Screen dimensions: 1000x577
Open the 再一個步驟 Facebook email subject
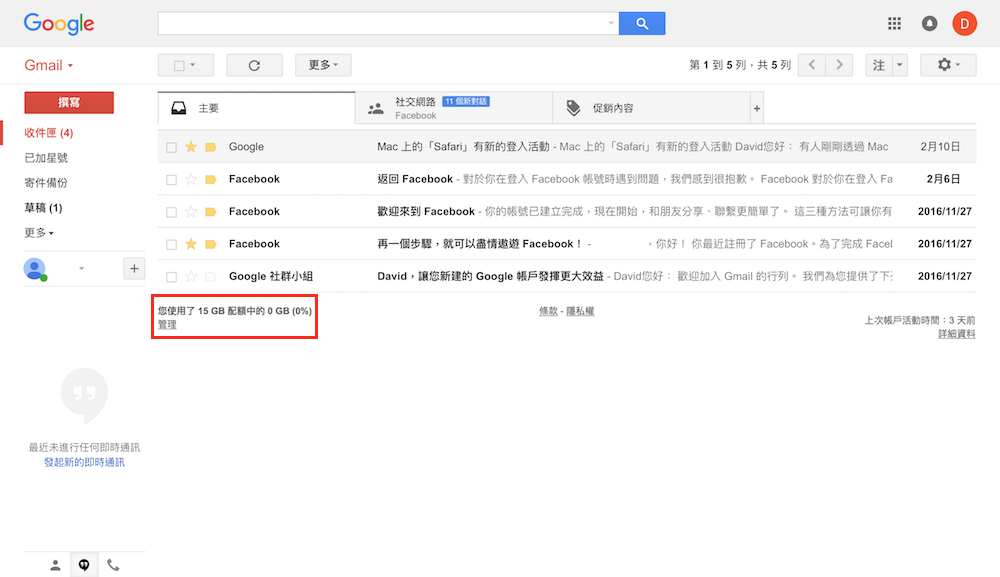click(x=479, y=244)
